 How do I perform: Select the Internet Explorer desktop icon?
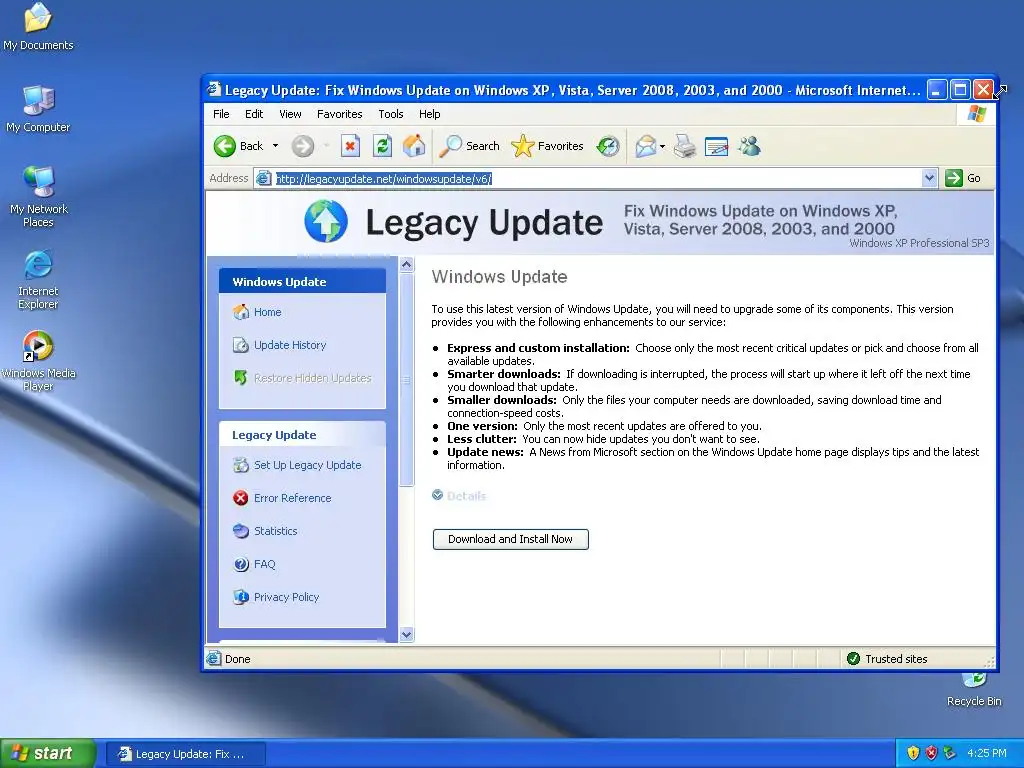[x=38, y=280]
